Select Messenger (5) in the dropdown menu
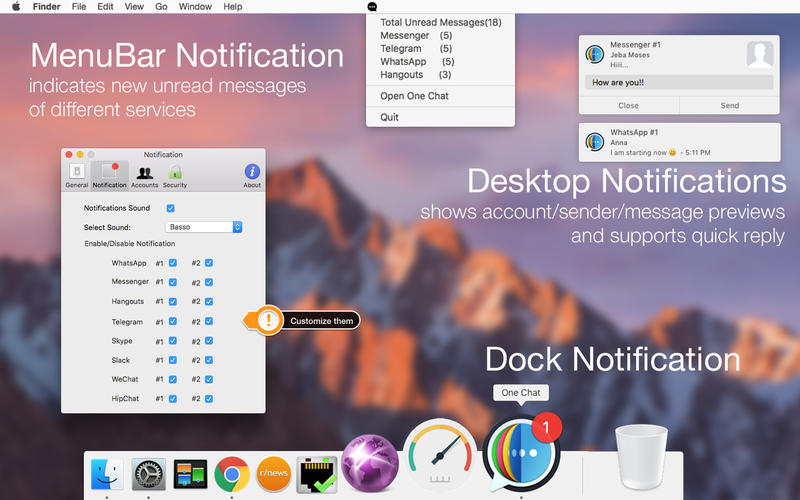Screen dimensions: 800x500 (440, 35)
